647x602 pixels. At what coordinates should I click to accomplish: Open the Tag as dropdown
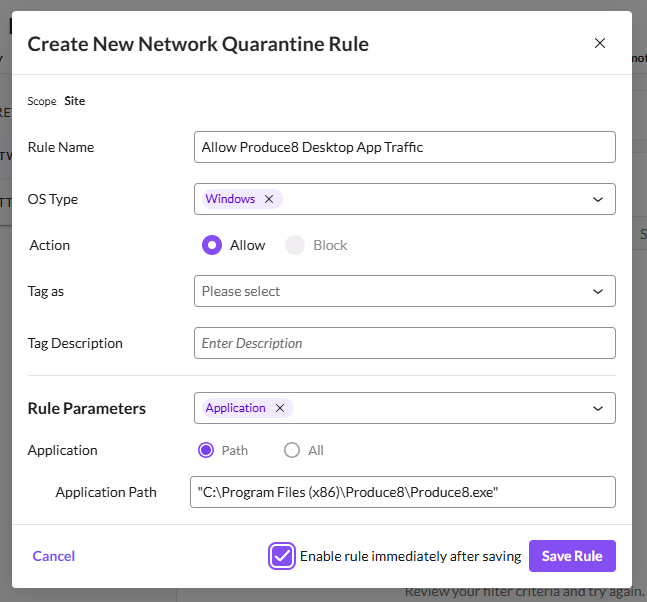[x=404, y=291]
